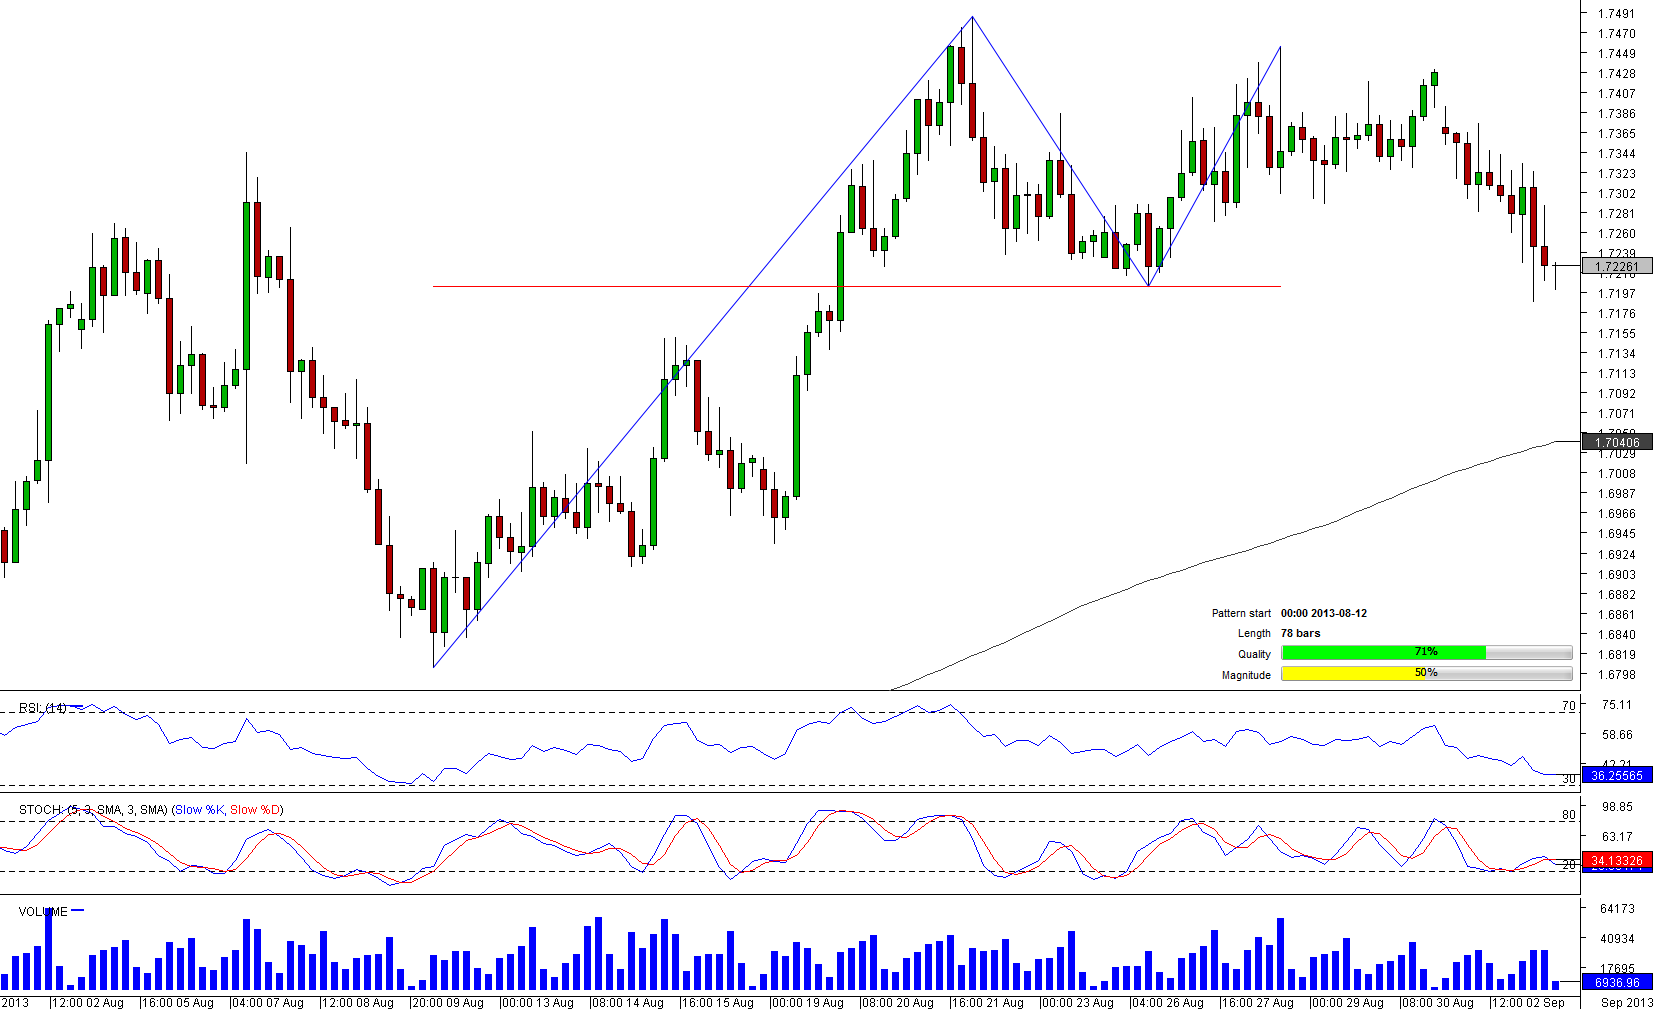Click the 20:00 09 Aug time label
This screenshot has width=1654, height=1009.
tap(447, 1002)
